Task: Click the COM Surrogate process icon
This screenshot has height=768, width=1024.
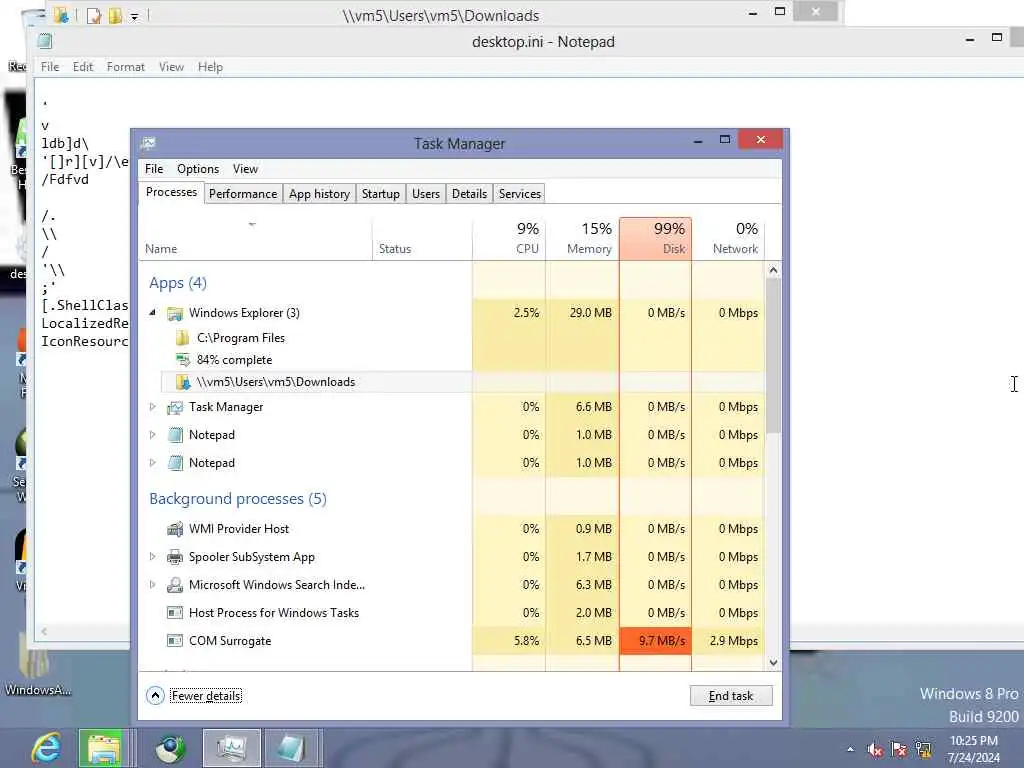Action: pyautogui.click(x=174, y=641)
